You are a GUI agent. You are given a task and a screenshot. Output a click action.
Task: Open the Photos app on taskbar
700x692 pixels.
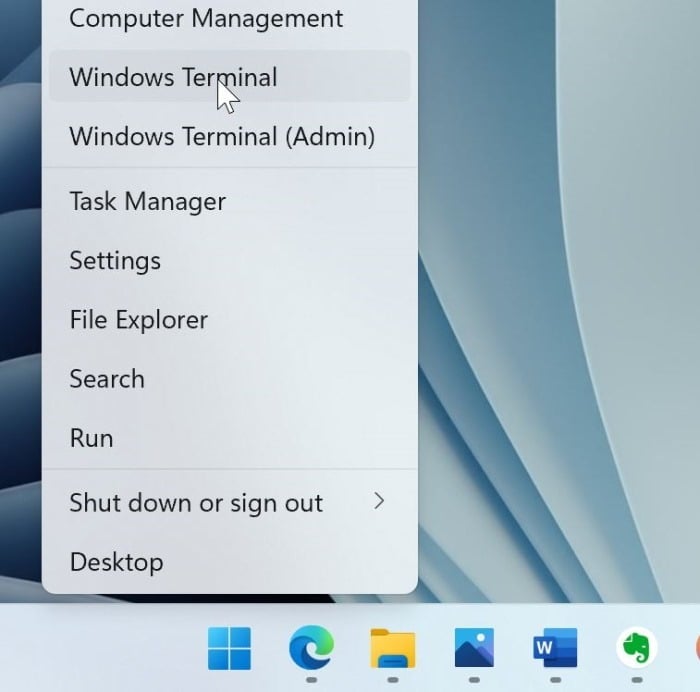pyautogui.click(x=474, y=647)
